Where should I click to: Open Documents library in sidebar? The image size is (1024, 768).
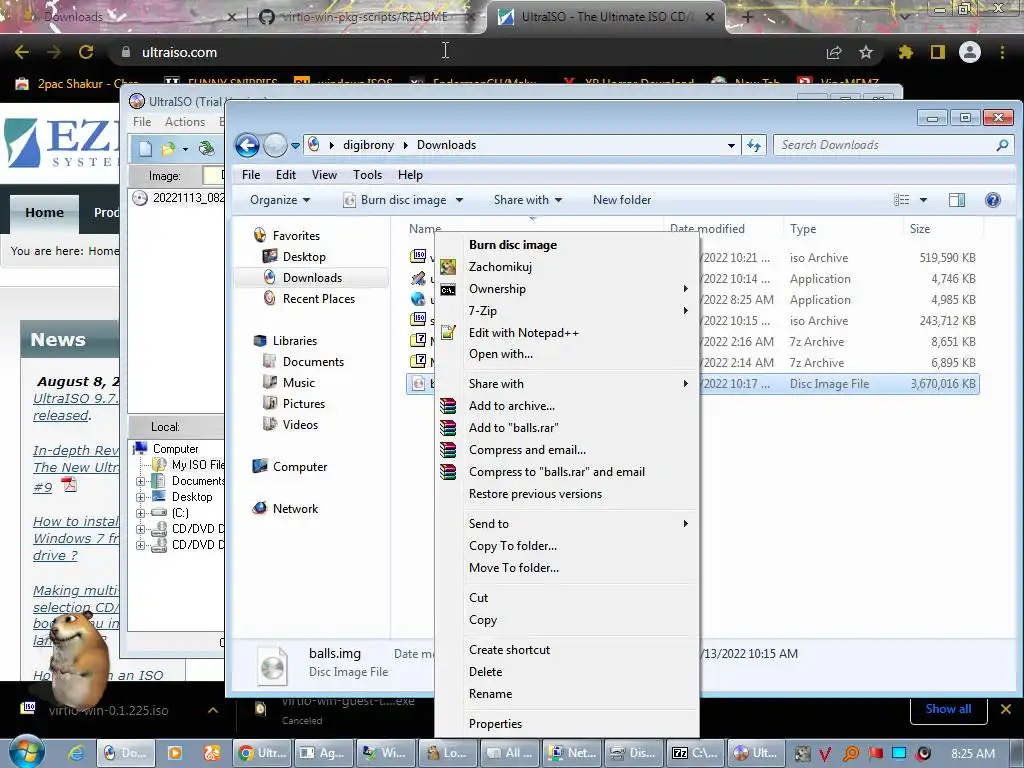[x=313, y=362]
